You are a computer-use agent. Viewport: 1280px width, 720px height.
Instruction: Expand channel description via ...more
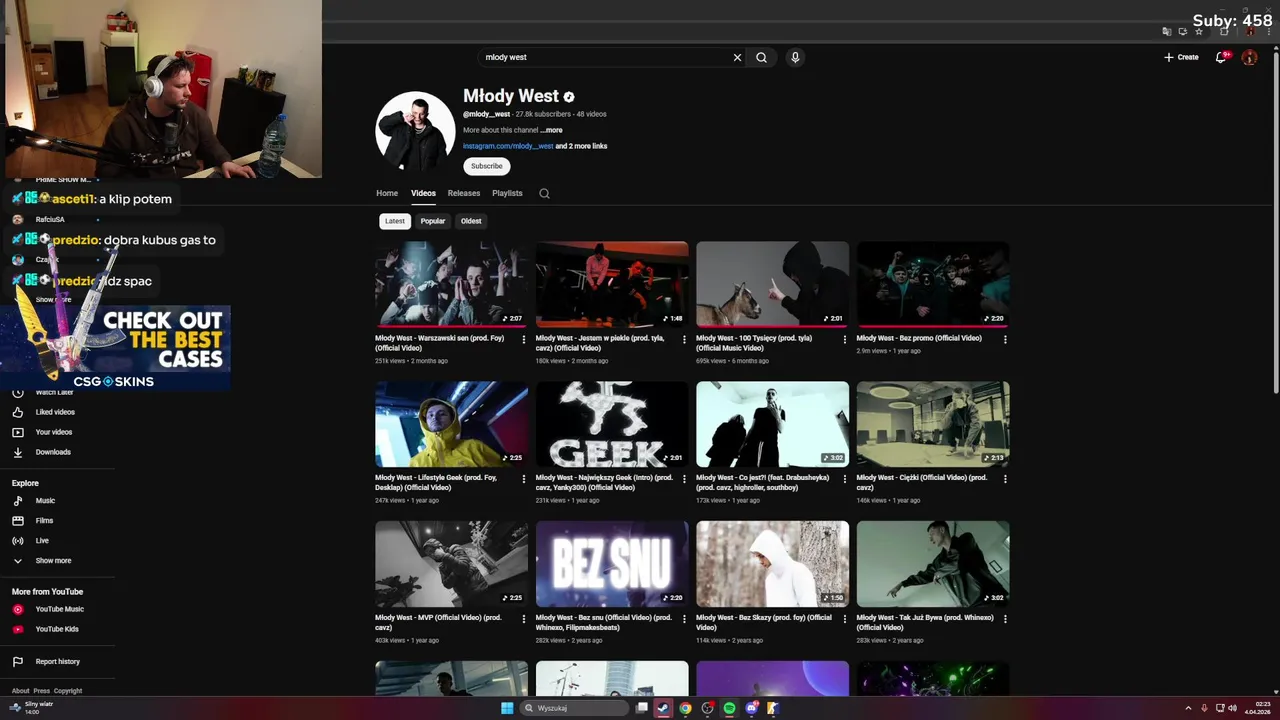pos(551,130)
